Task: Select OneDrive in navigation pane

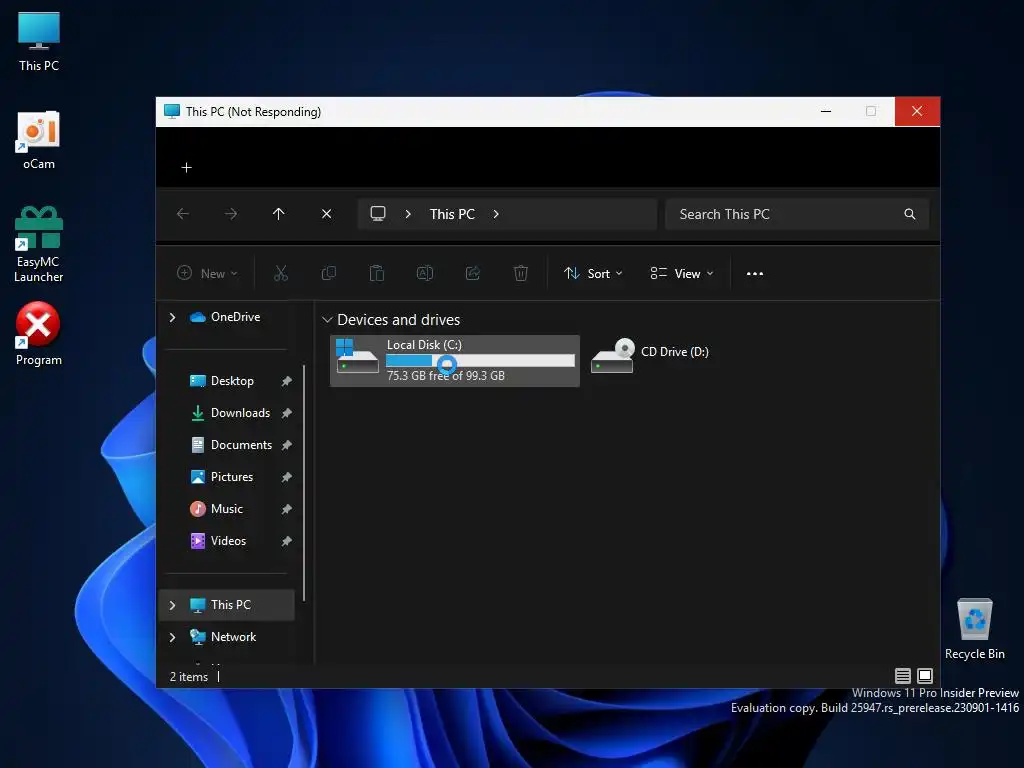Action: coord(226,317)
